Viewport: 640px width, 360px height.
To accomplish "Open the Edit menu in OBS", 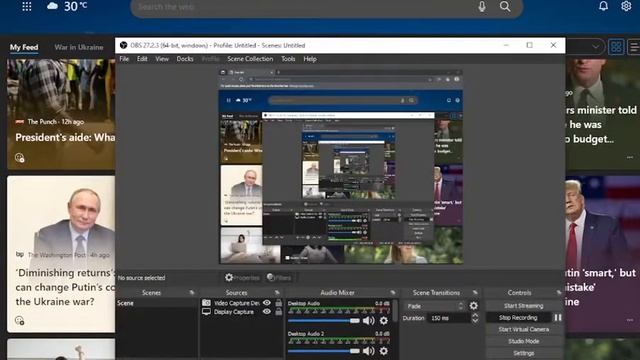I will pyautogui.click(x=142, y=59).
